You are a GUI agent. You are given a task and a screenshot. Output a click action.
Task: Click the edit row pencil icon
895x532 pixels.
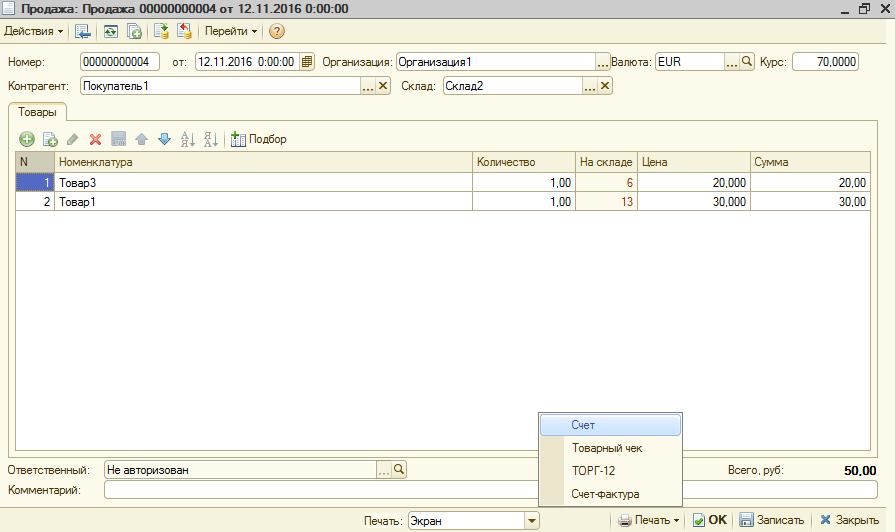click(72, 139)
